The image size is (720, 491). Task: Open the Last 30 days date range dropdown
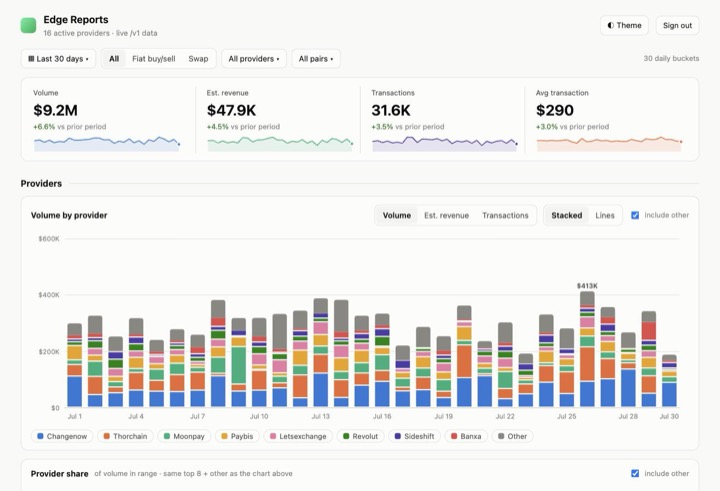point(58,59)
